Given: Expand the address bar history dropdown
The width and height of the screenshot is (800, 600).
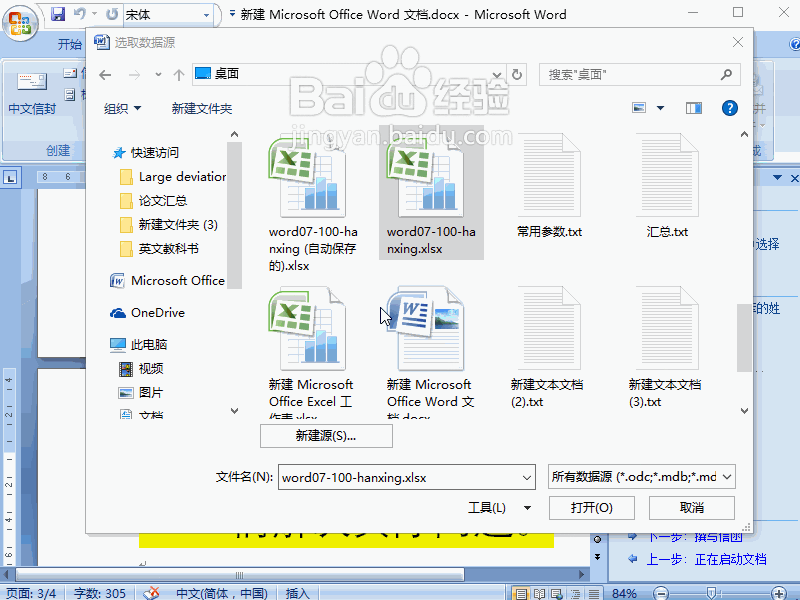Looking at the screenshot, I should [x=497, y=75].
